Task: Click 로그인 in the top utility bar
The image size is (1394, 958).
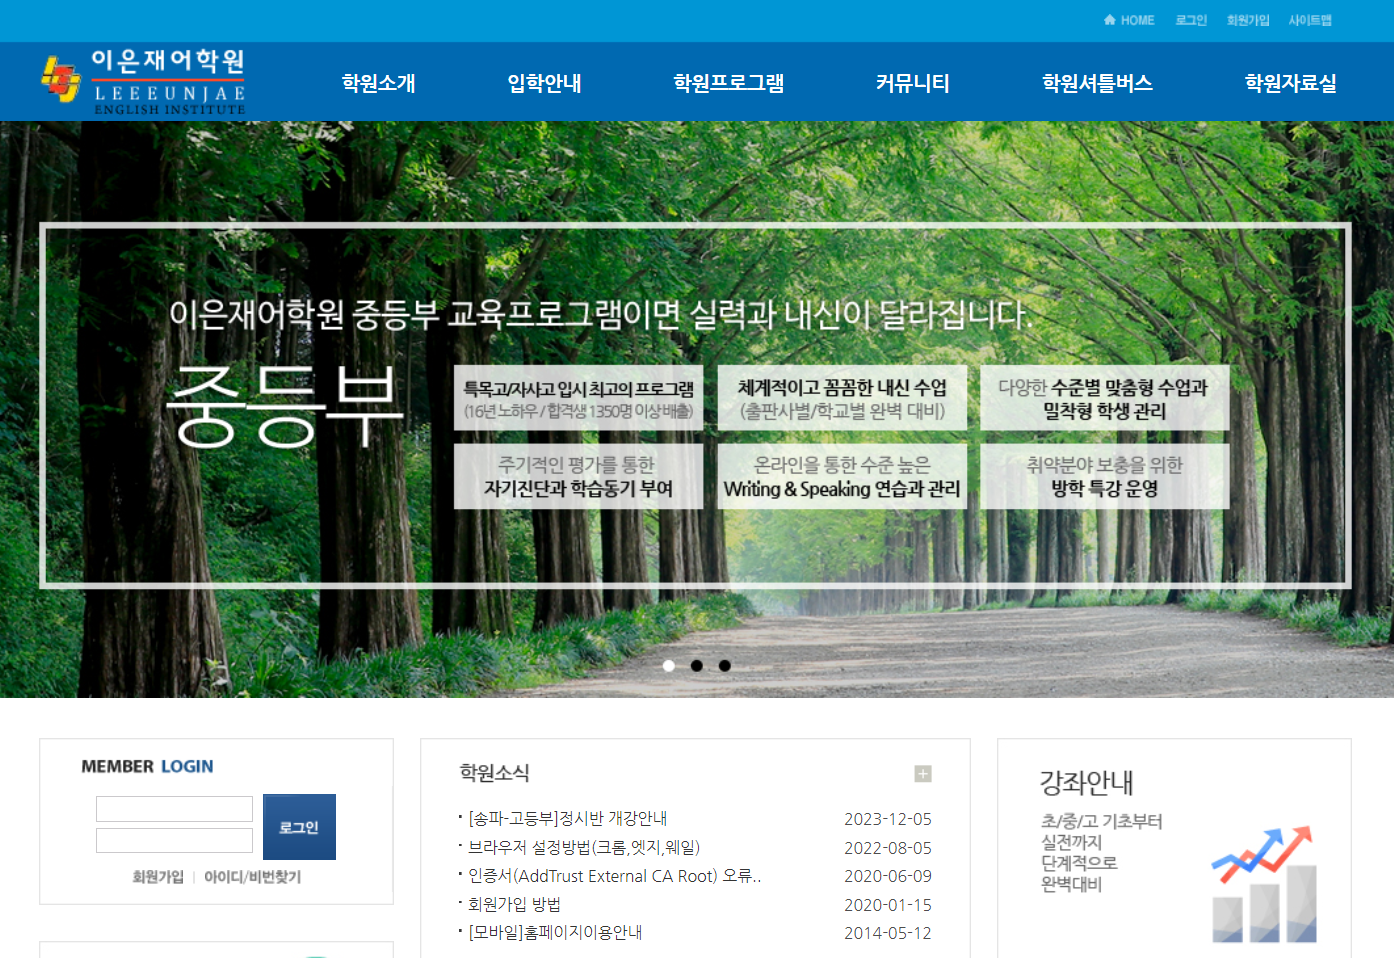Action: [1191, 20]
